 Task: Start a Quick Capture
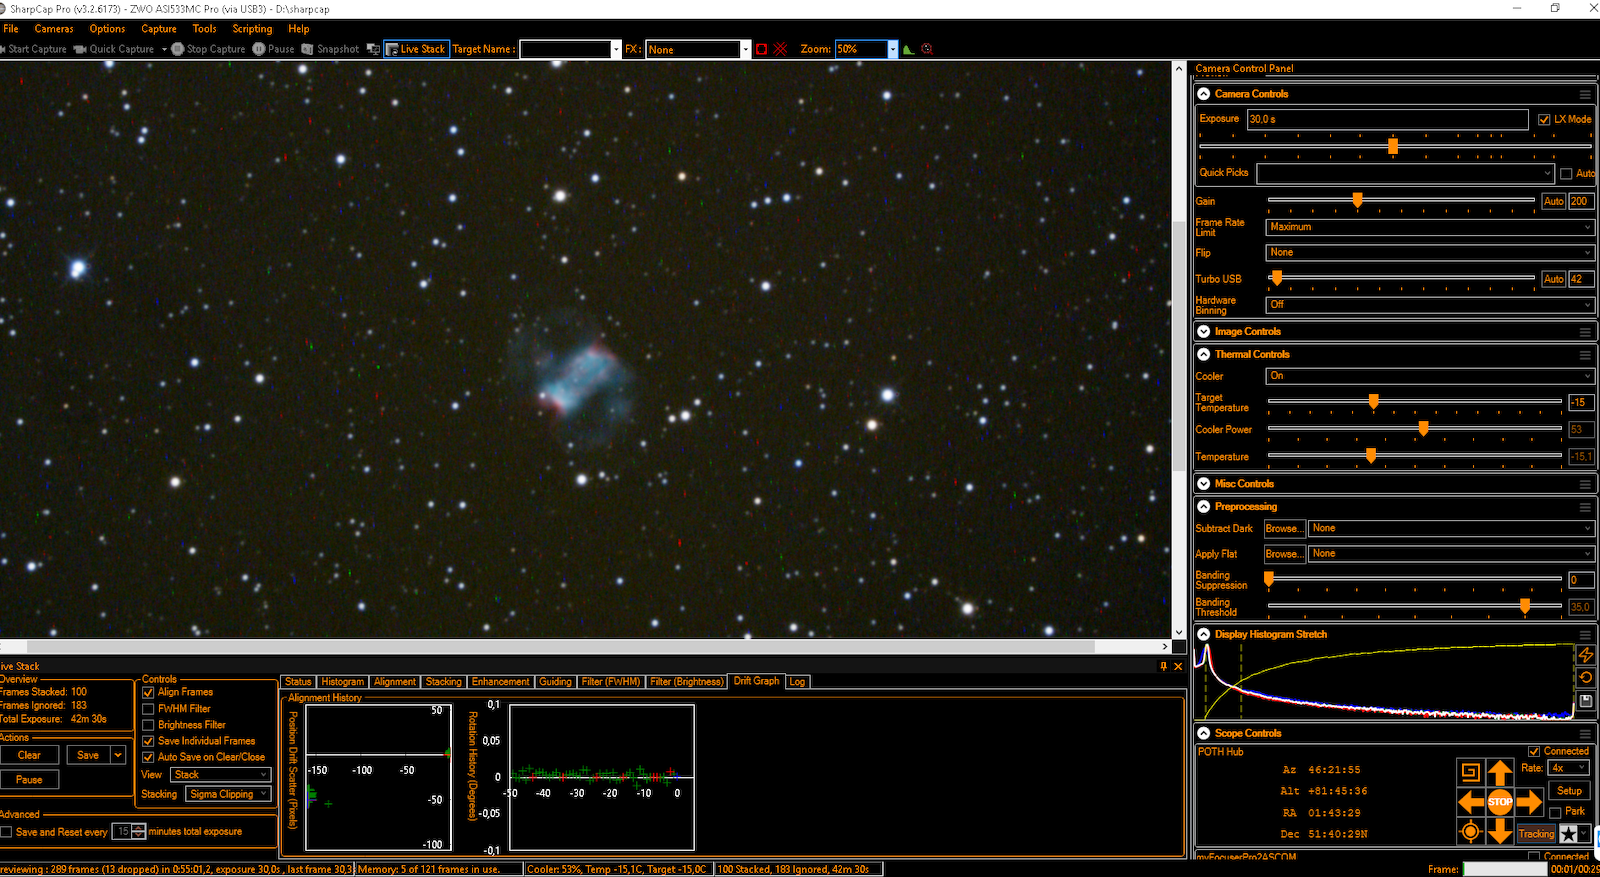tap(114, 49)
